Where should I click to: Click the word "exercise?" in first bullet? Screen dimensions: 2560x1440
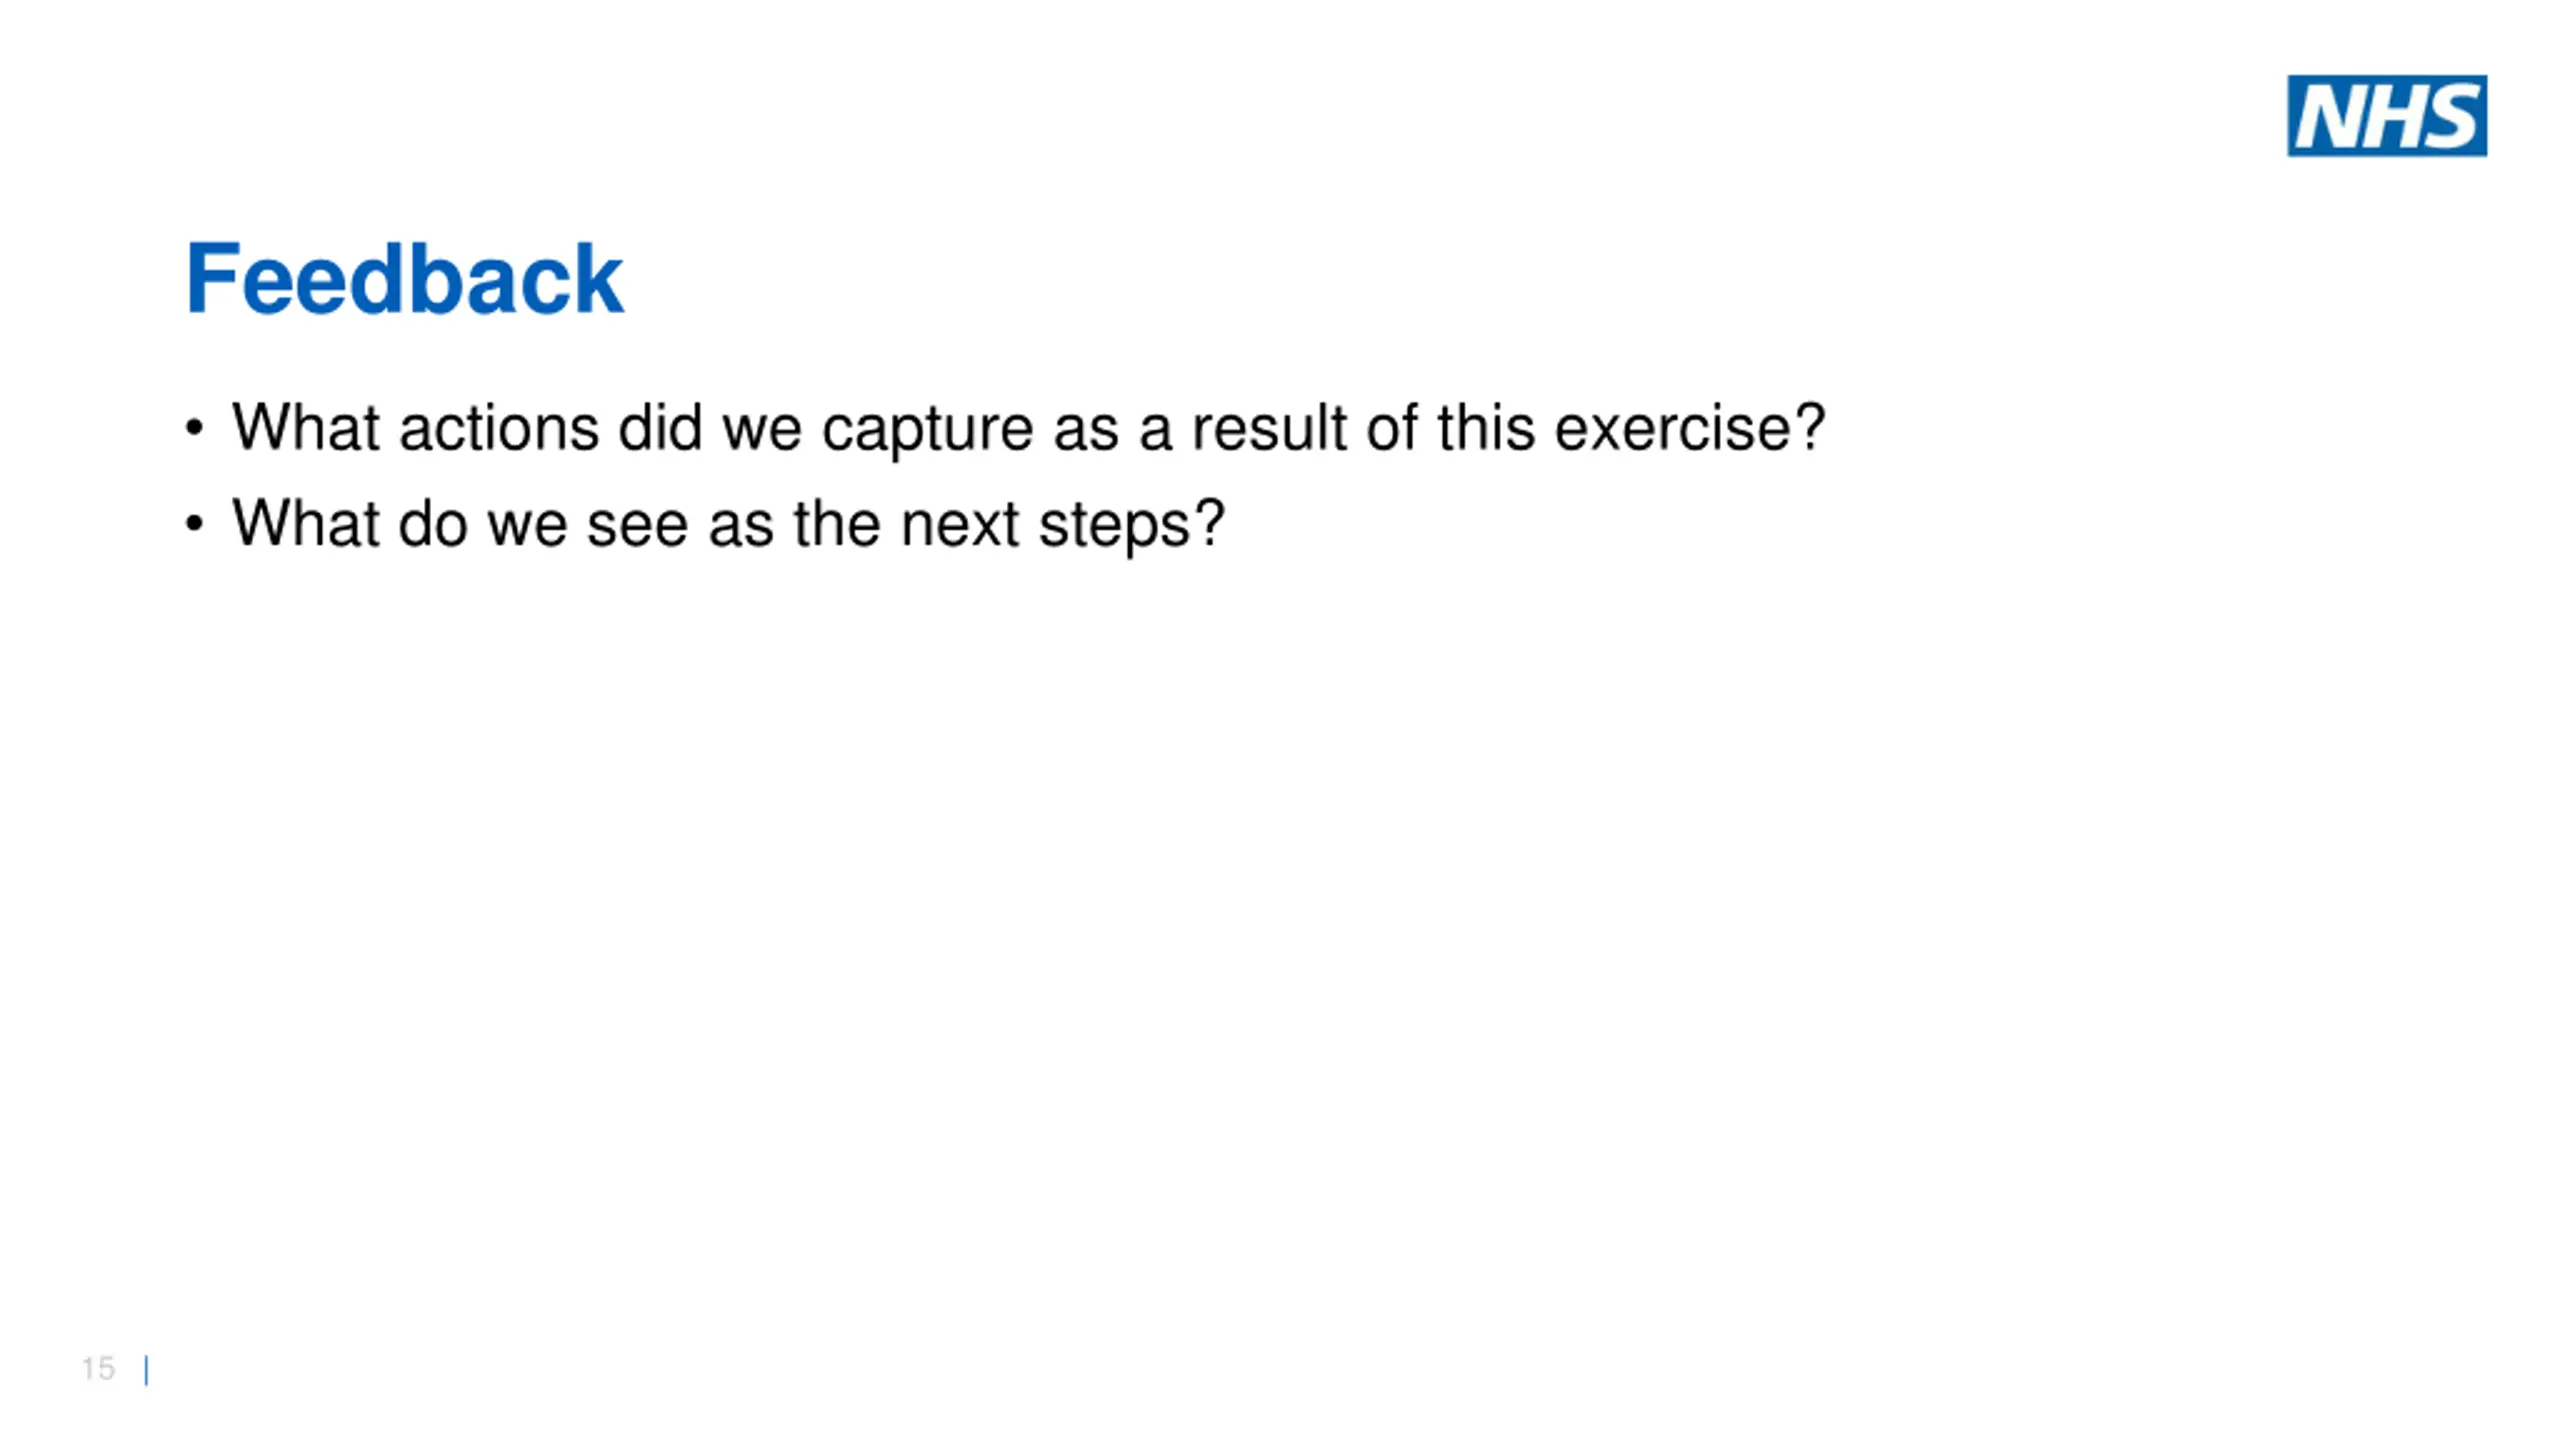[1690, 428]
